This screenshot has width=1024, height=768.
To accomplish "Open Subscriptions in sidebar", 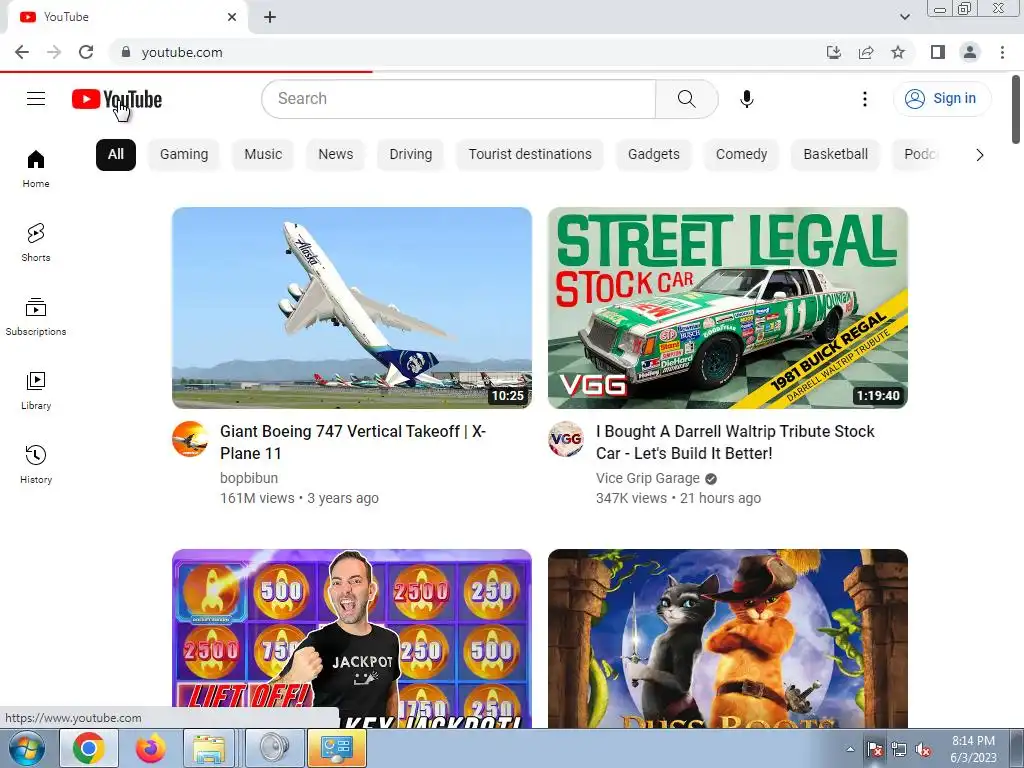I will pos(36,317).
